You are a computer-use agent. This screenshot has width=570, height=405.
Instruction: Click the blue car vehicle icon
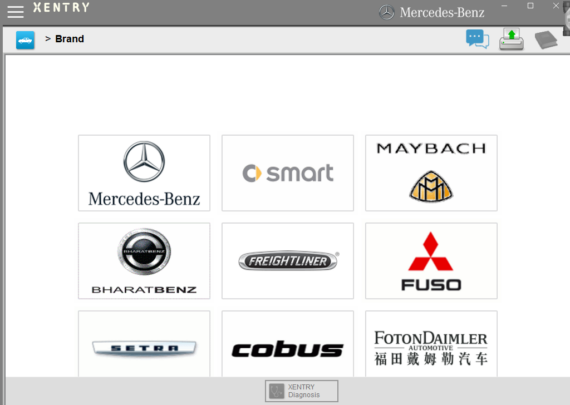click(x=25, y=40)
